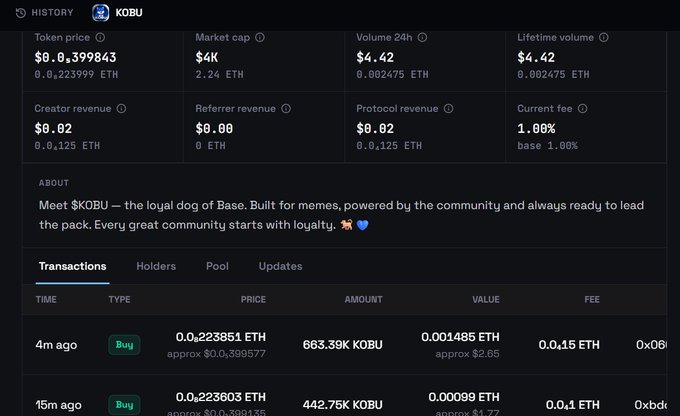Select fee 0.0₄15 ETH
Viewport: 680px width, 416px height.
(x=569, y=345)
